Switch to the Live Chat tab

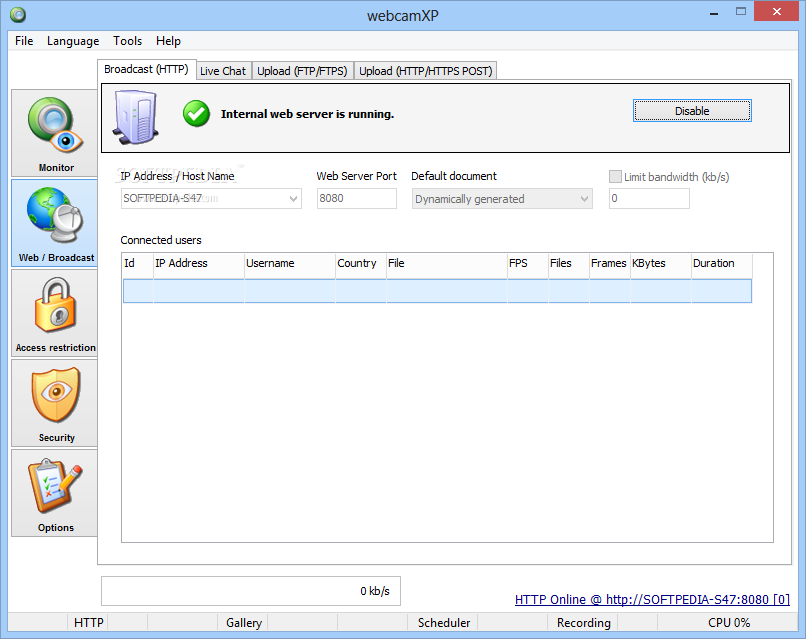(223, 71)
